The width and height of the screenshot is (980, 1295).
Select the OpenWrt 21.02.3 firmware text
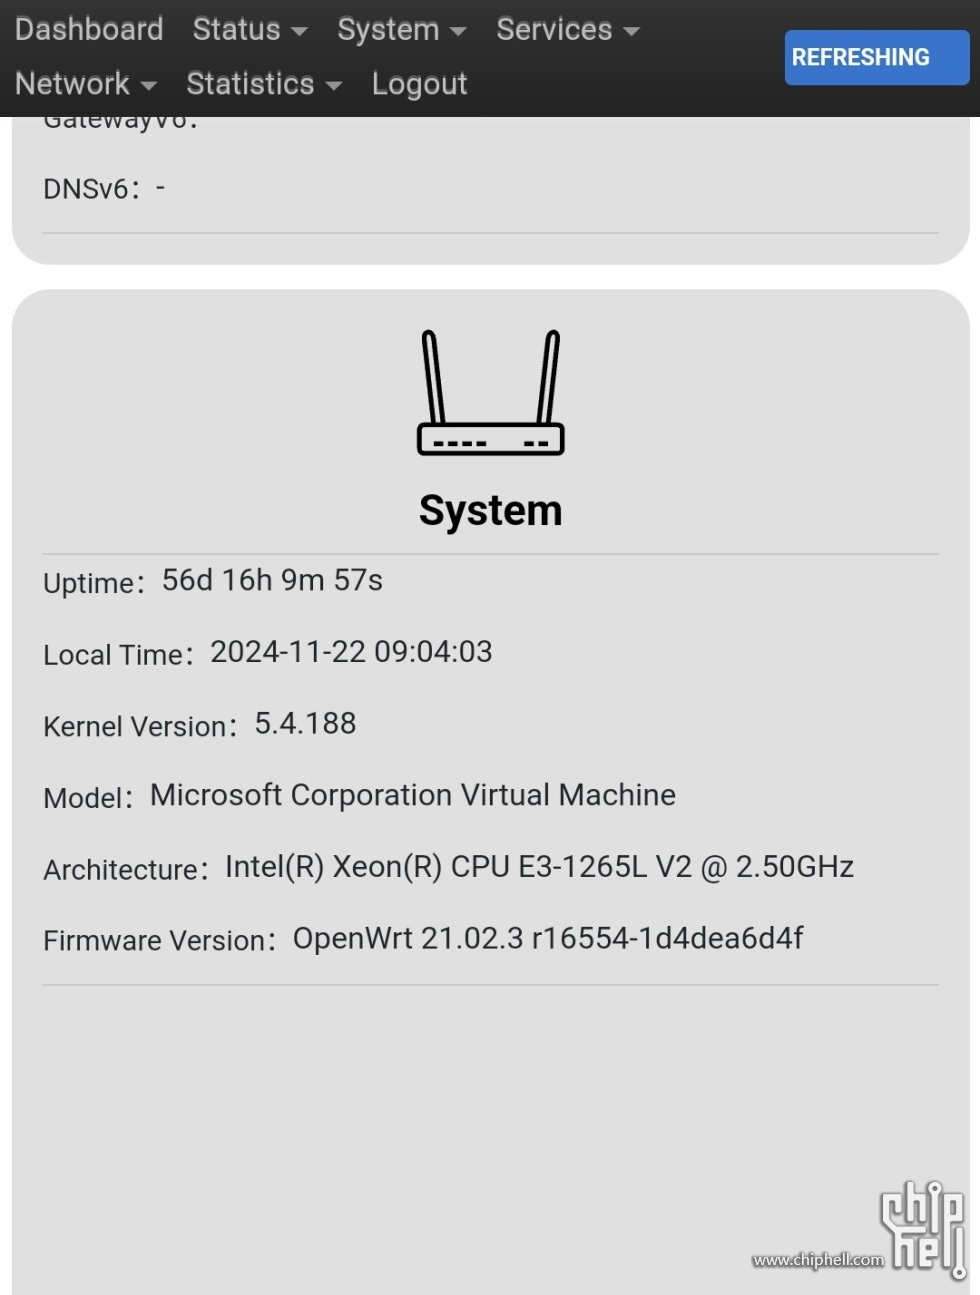548,938
